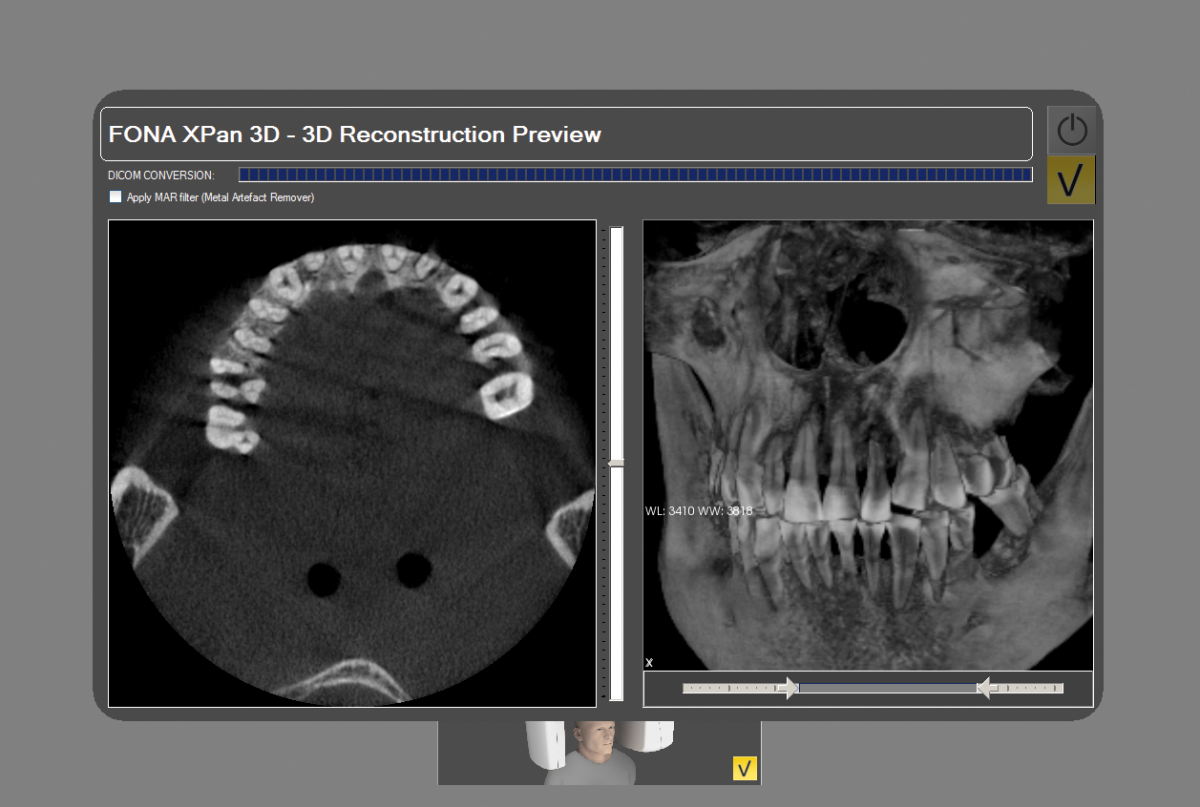Image resolution: width=1200 pixels, height=807 pixels.
Task: Confirm reconstruction with the large checkmark icon
Action: [x=1071, y=180]
